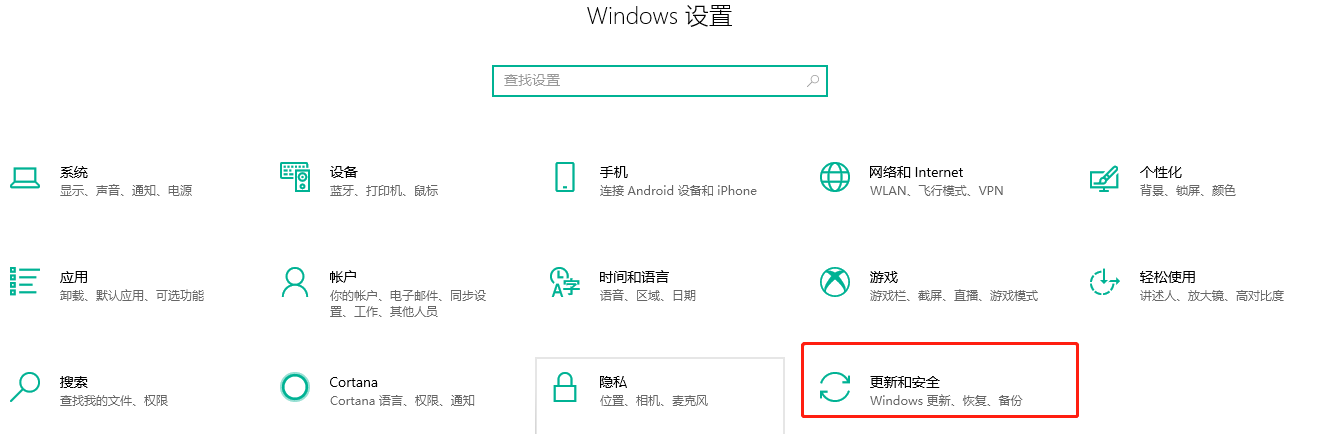Click the search box magnifier button
The width and height of the screenshot is (1318, 434).
[812, 81]
